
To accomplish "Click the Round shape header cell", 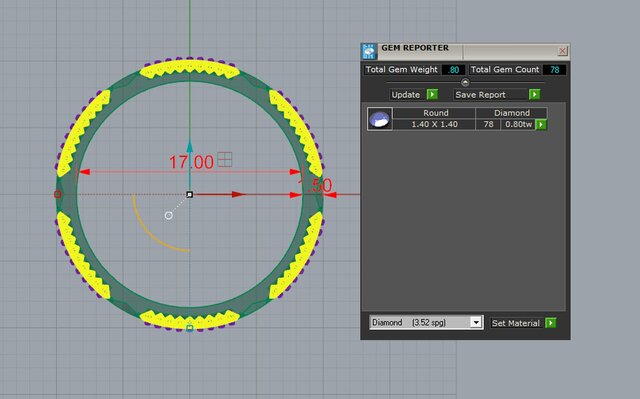I will [x=435, y=113].
